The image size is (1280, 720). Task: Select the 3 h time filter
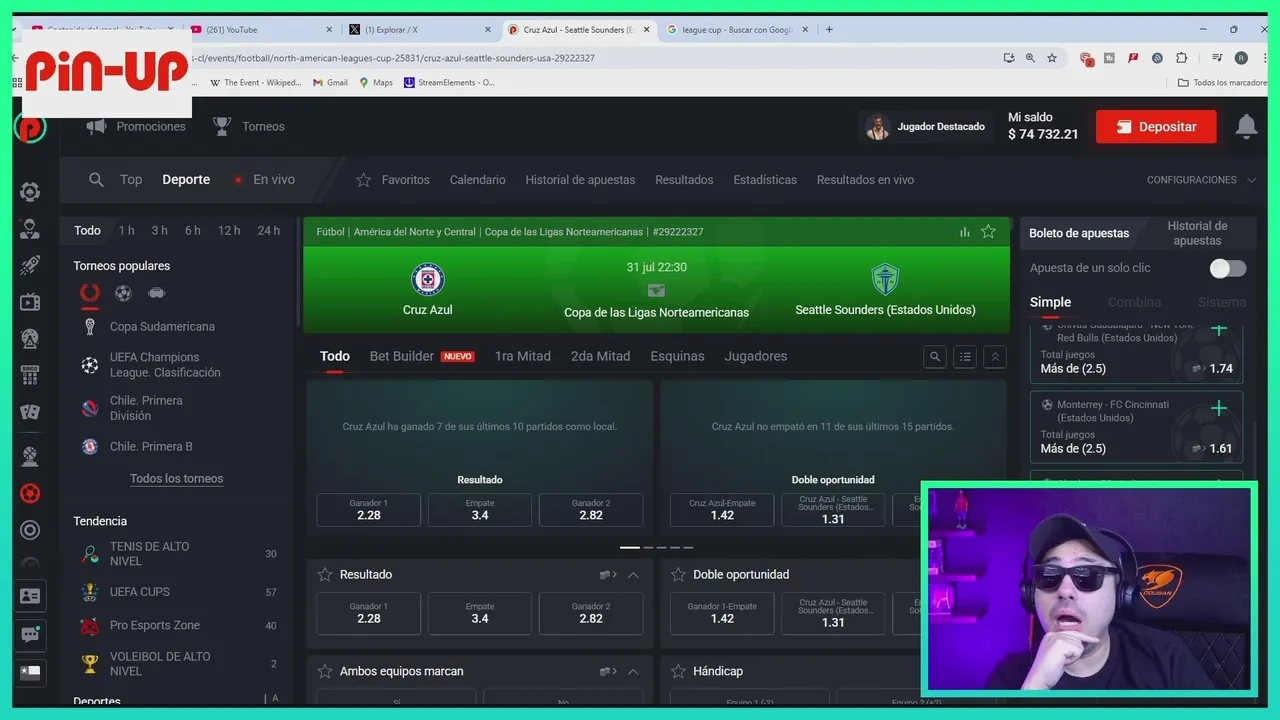(159, 231)
